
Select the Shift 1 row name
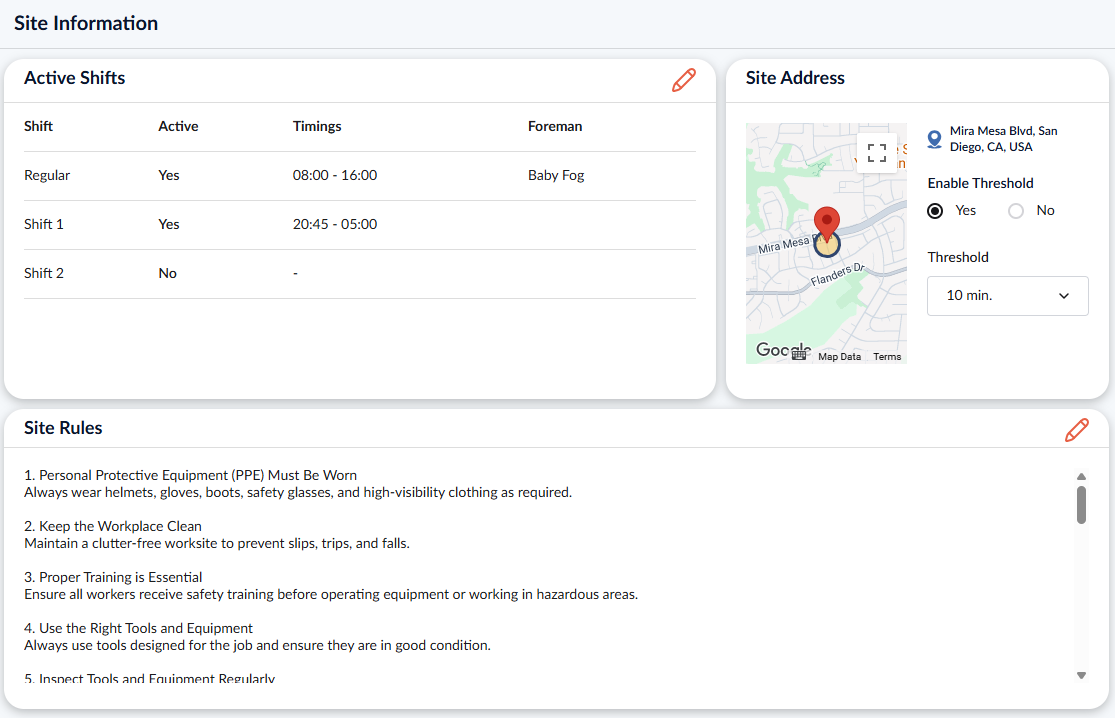click(x=43, y=225)
